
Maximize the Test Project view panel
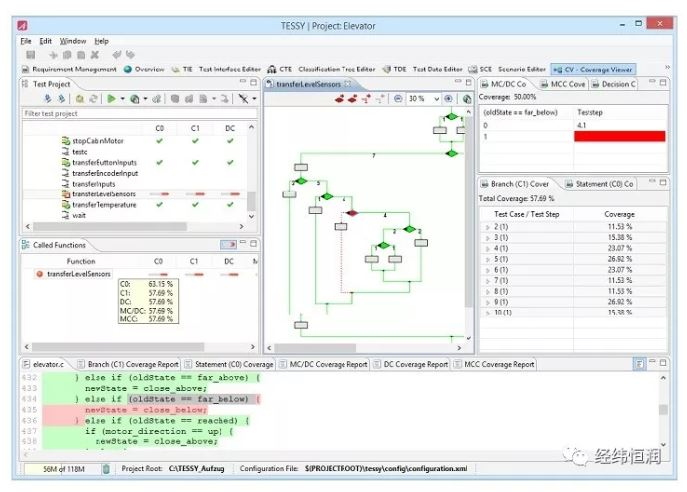click(x=253, y=82)
